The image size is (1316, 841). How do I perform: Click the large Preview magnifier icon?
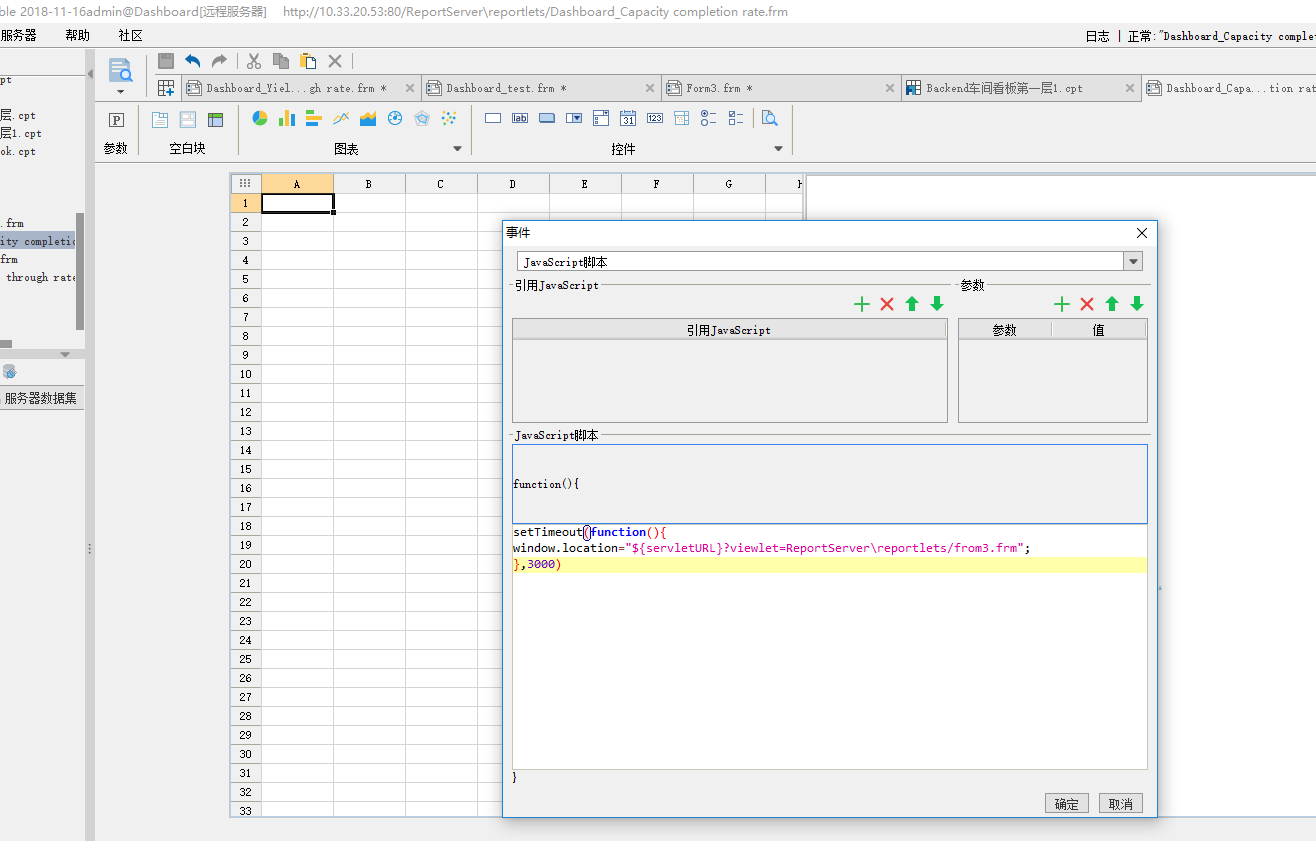(x=120, y=69)
